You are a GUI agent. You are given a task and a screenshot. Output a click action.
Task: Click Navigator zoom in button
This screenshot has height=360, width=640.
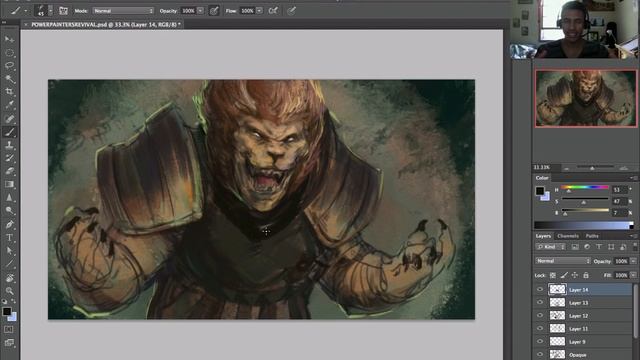tap(624, 168)
